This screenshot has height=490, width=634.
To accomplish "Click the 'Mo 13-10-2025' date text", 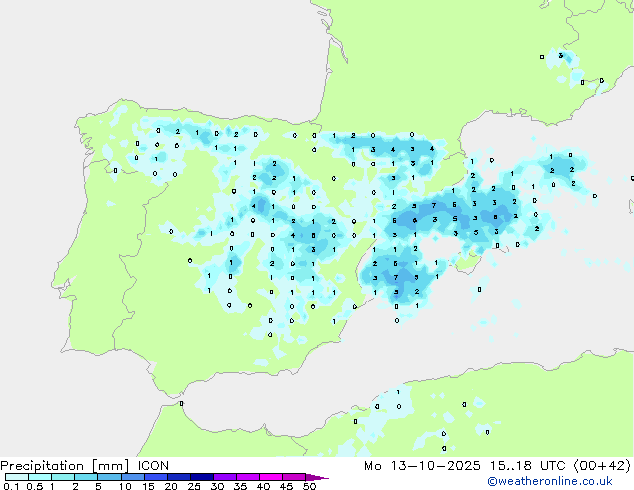I will [422, 466].
